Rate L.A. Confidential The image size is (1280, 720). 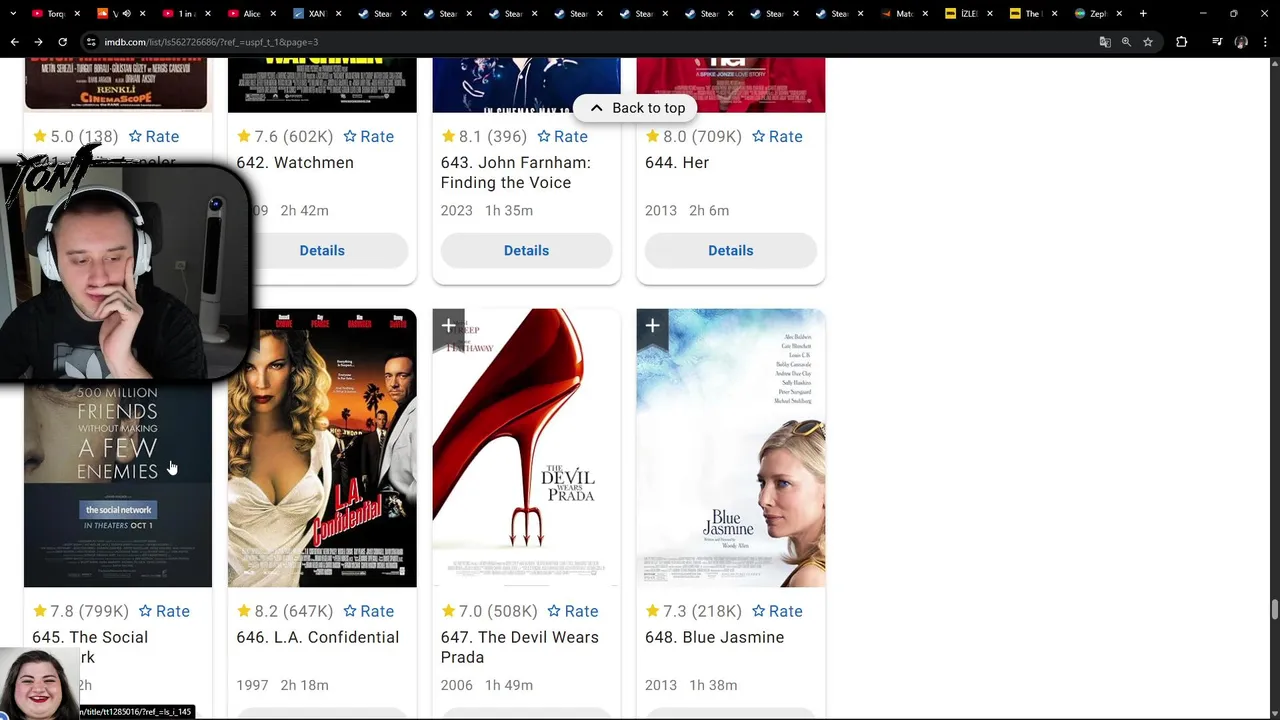coord(368,611)
